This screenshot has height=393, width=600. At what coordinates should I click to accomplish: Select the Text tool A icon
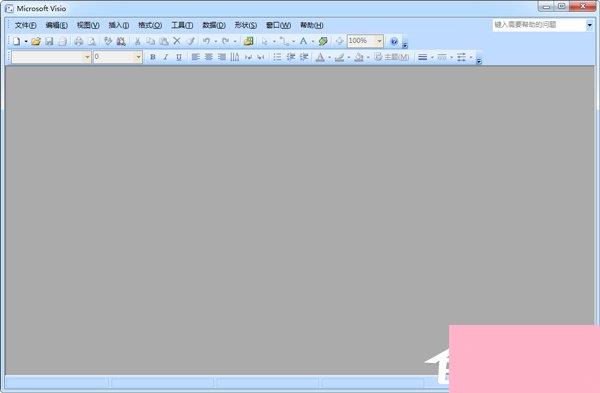click(303, 41)
